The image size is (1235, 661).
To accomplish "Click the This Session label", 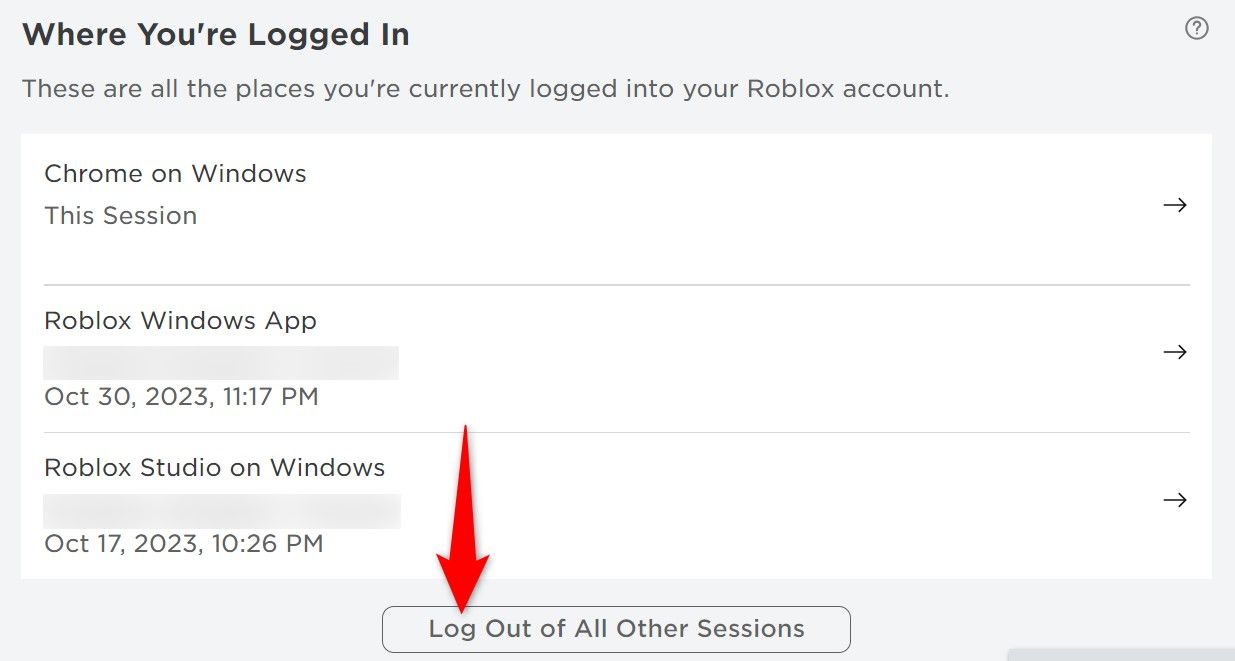I will tap(120, 216).
